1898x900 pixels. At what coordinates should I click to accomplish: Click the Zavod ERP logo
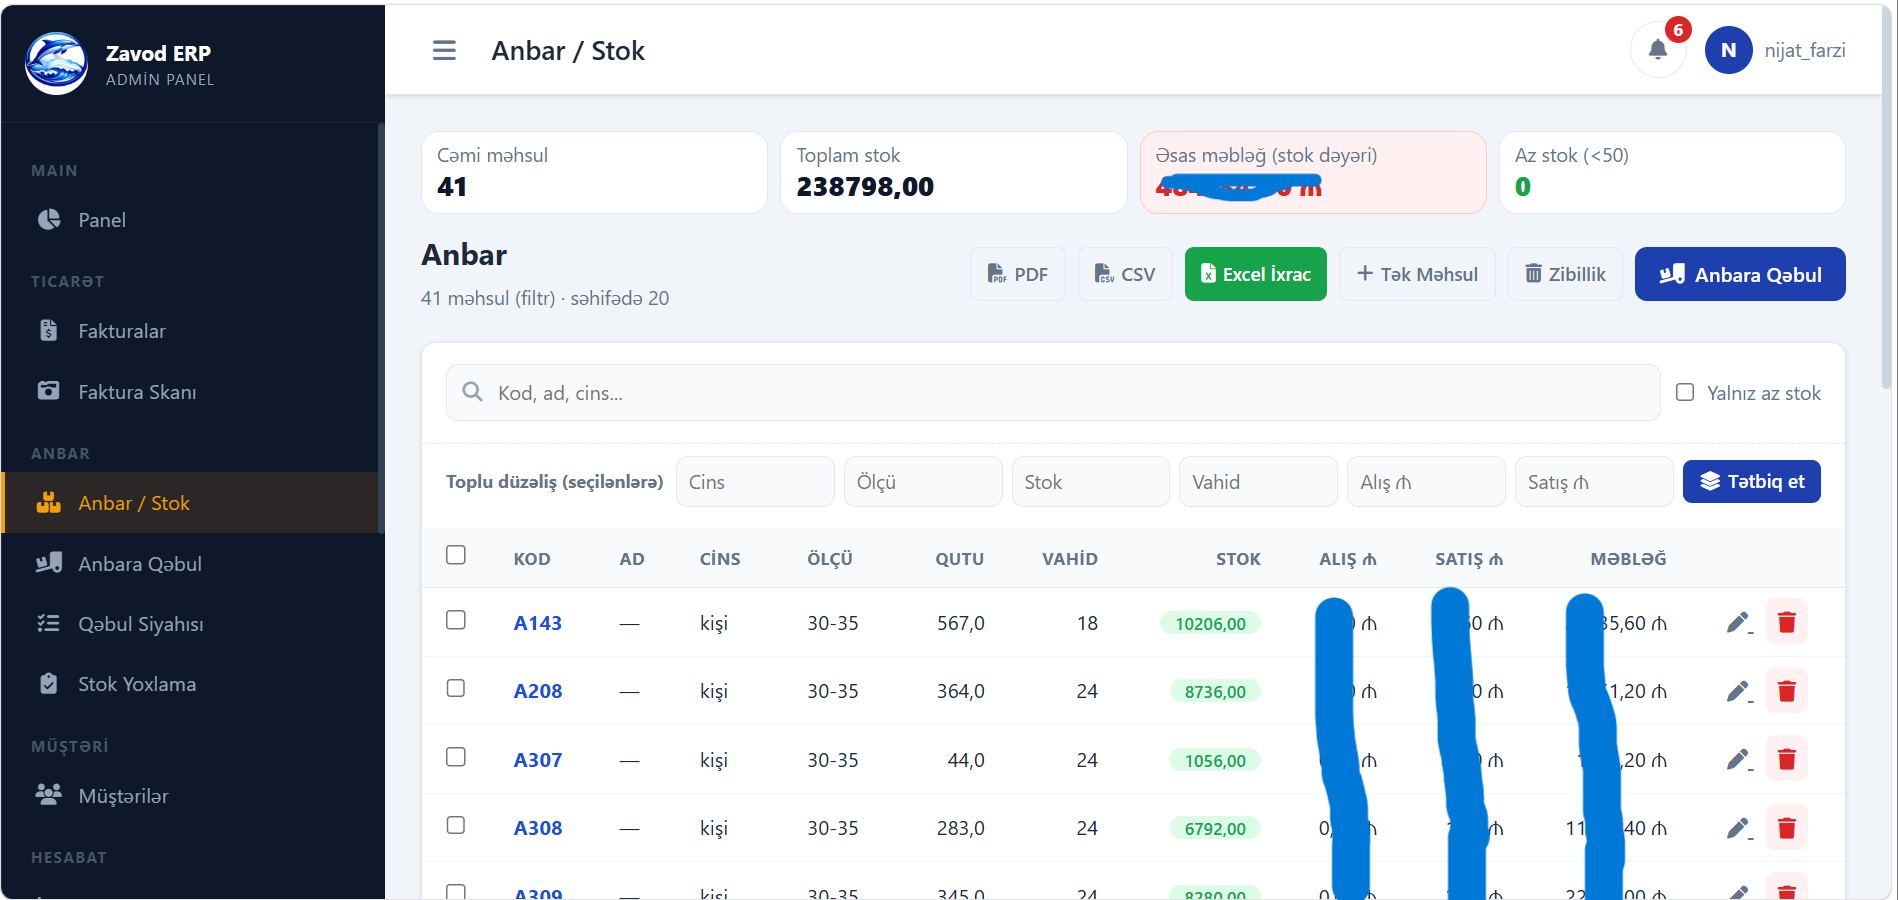(x=57, y=64)
